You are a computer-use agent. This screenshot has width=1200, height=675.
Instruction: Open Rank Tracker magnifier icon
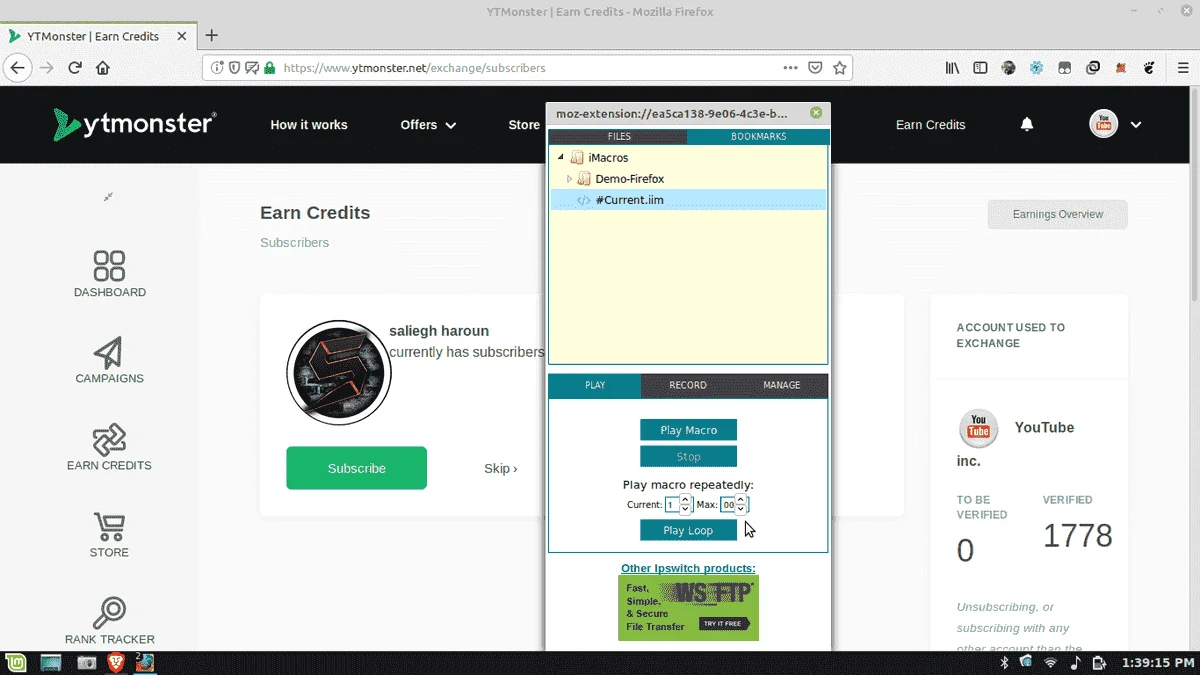[109, 613]
